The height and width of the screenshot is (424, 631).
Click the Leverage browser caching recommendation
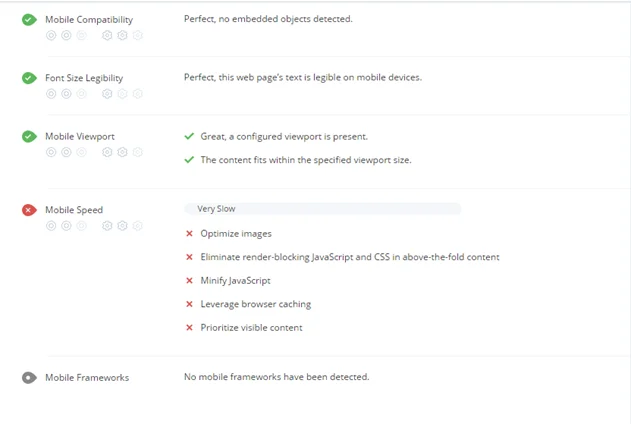(x=256, y=304)
